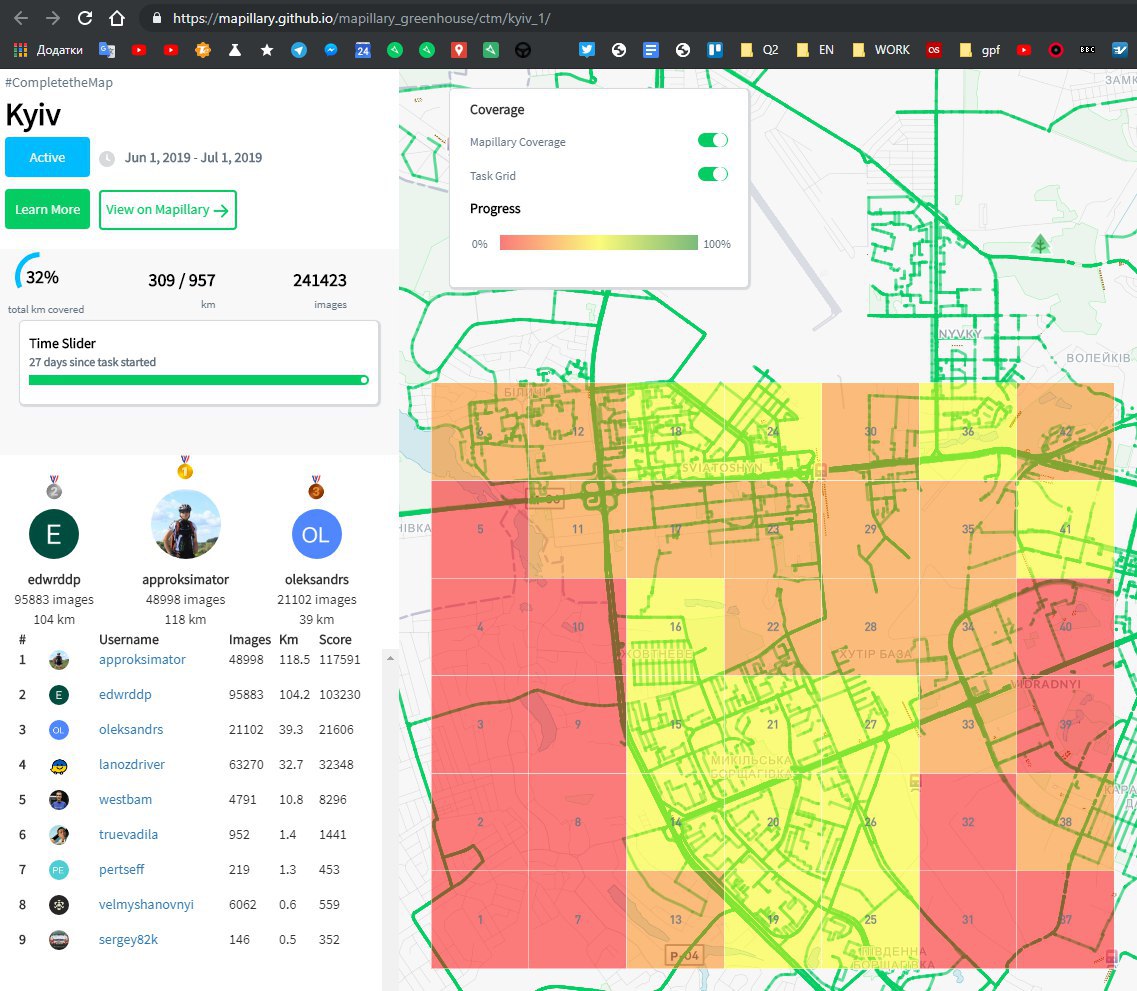Open the Trello bookmark icon
The height and width of the screenshot is (991, 1137).
[x=715, y=50]
